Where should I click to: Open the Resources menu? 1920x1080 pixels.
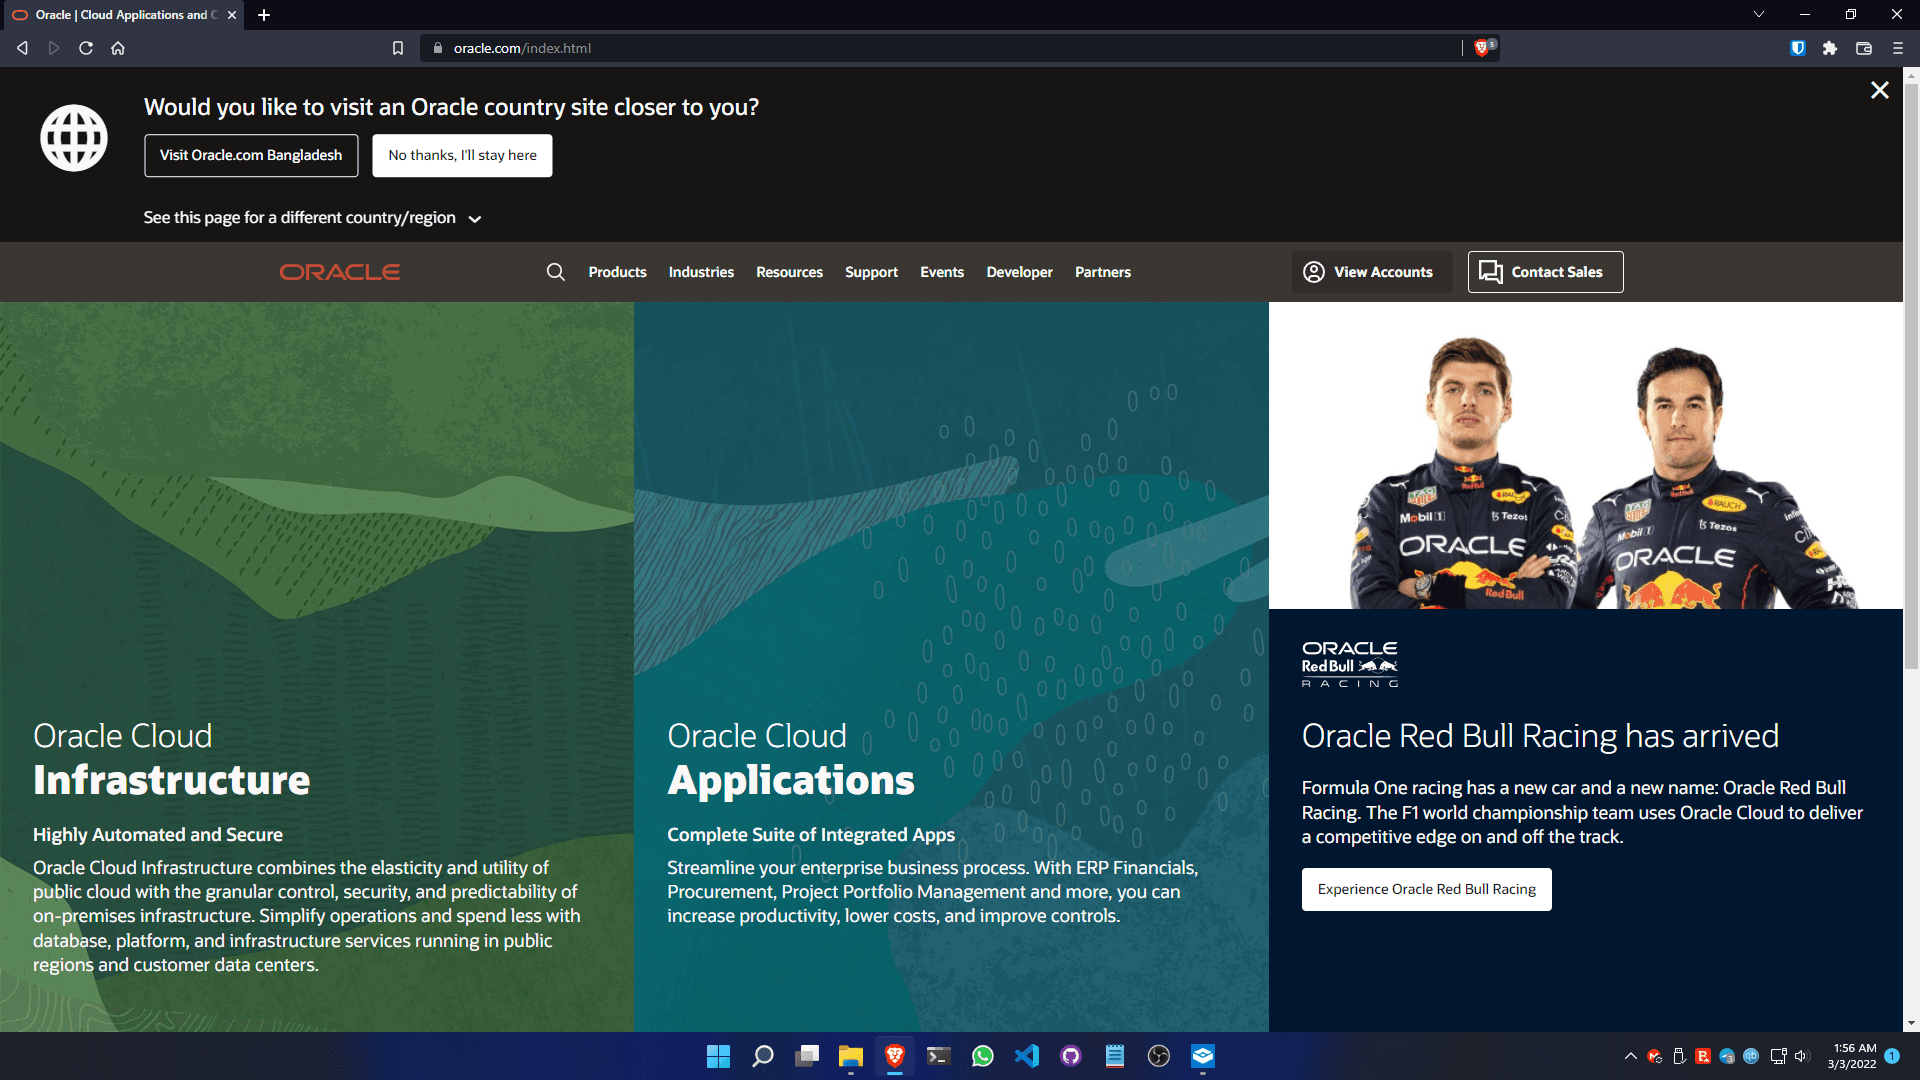[789, 272]
